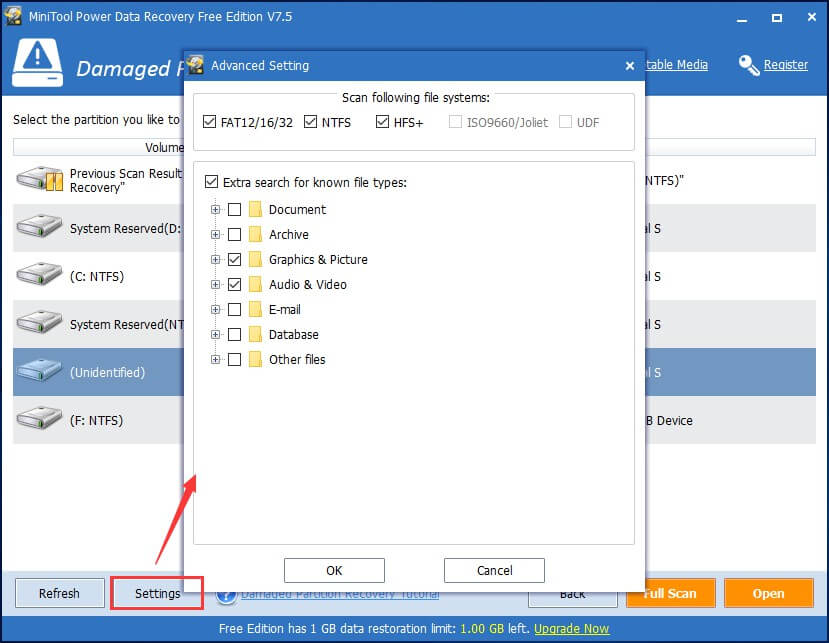
Task: Click the "Audio & Video" label
Action: coord(308,284)
